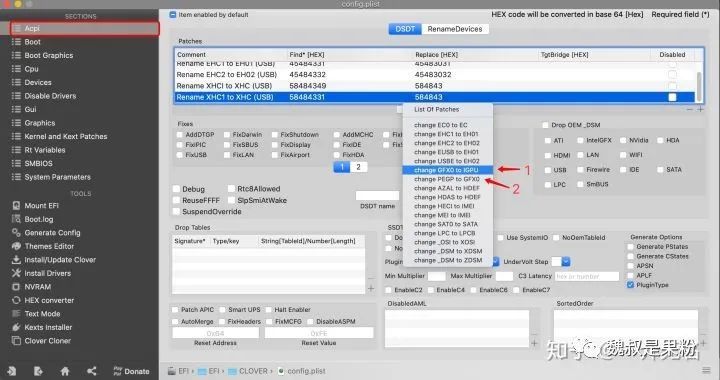Uncheck the PluginType option
Image resolution: width=720 pixels, height=380 pixels.
click(x=630, y=285)
